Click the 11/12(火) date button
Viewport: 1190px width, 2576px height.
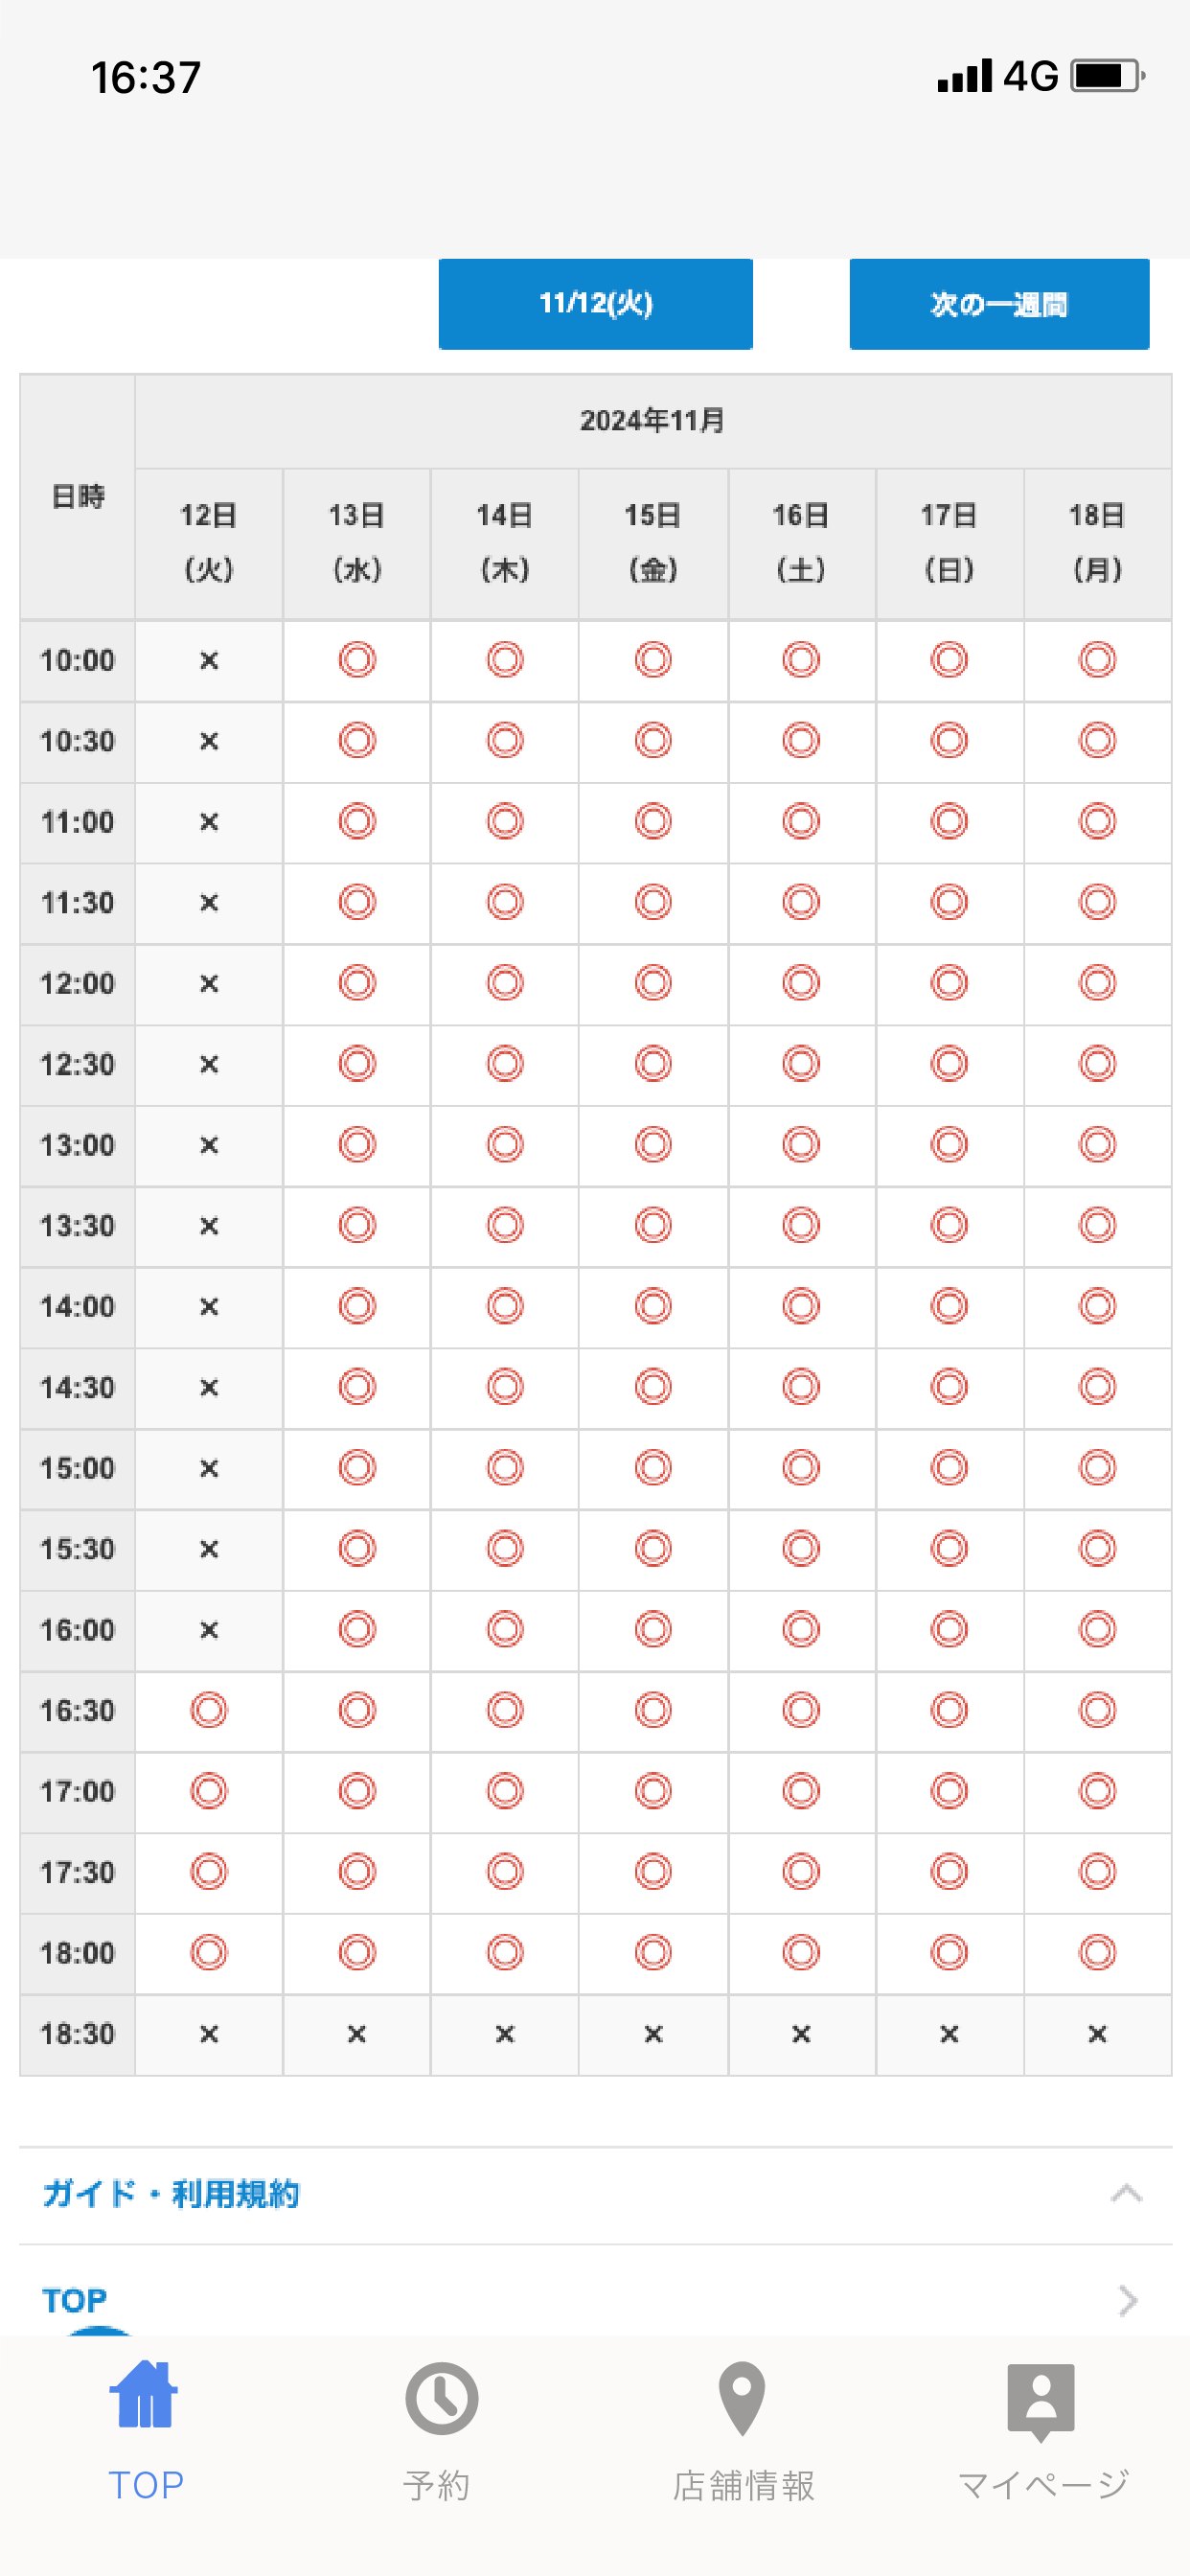click(595, 304)
